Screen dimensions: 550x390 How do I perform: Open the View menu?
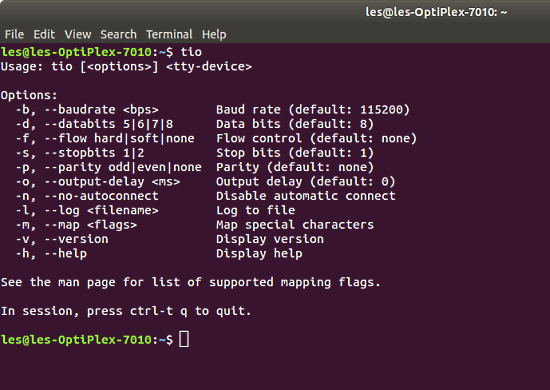pyautogui.click(x=78, y=34)
